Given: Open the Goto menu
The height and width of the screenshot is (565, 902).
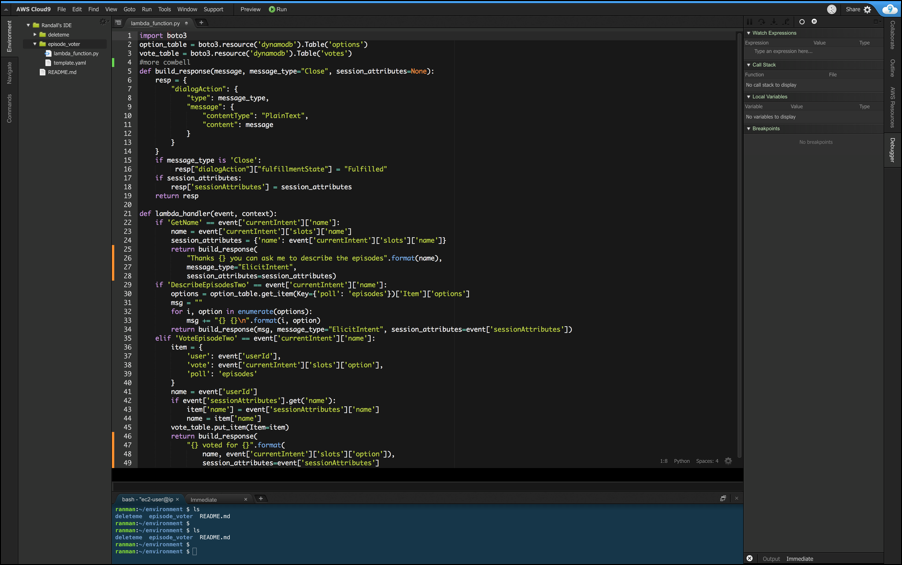Looking at the screenshot, I should click(x=129, y=9).
